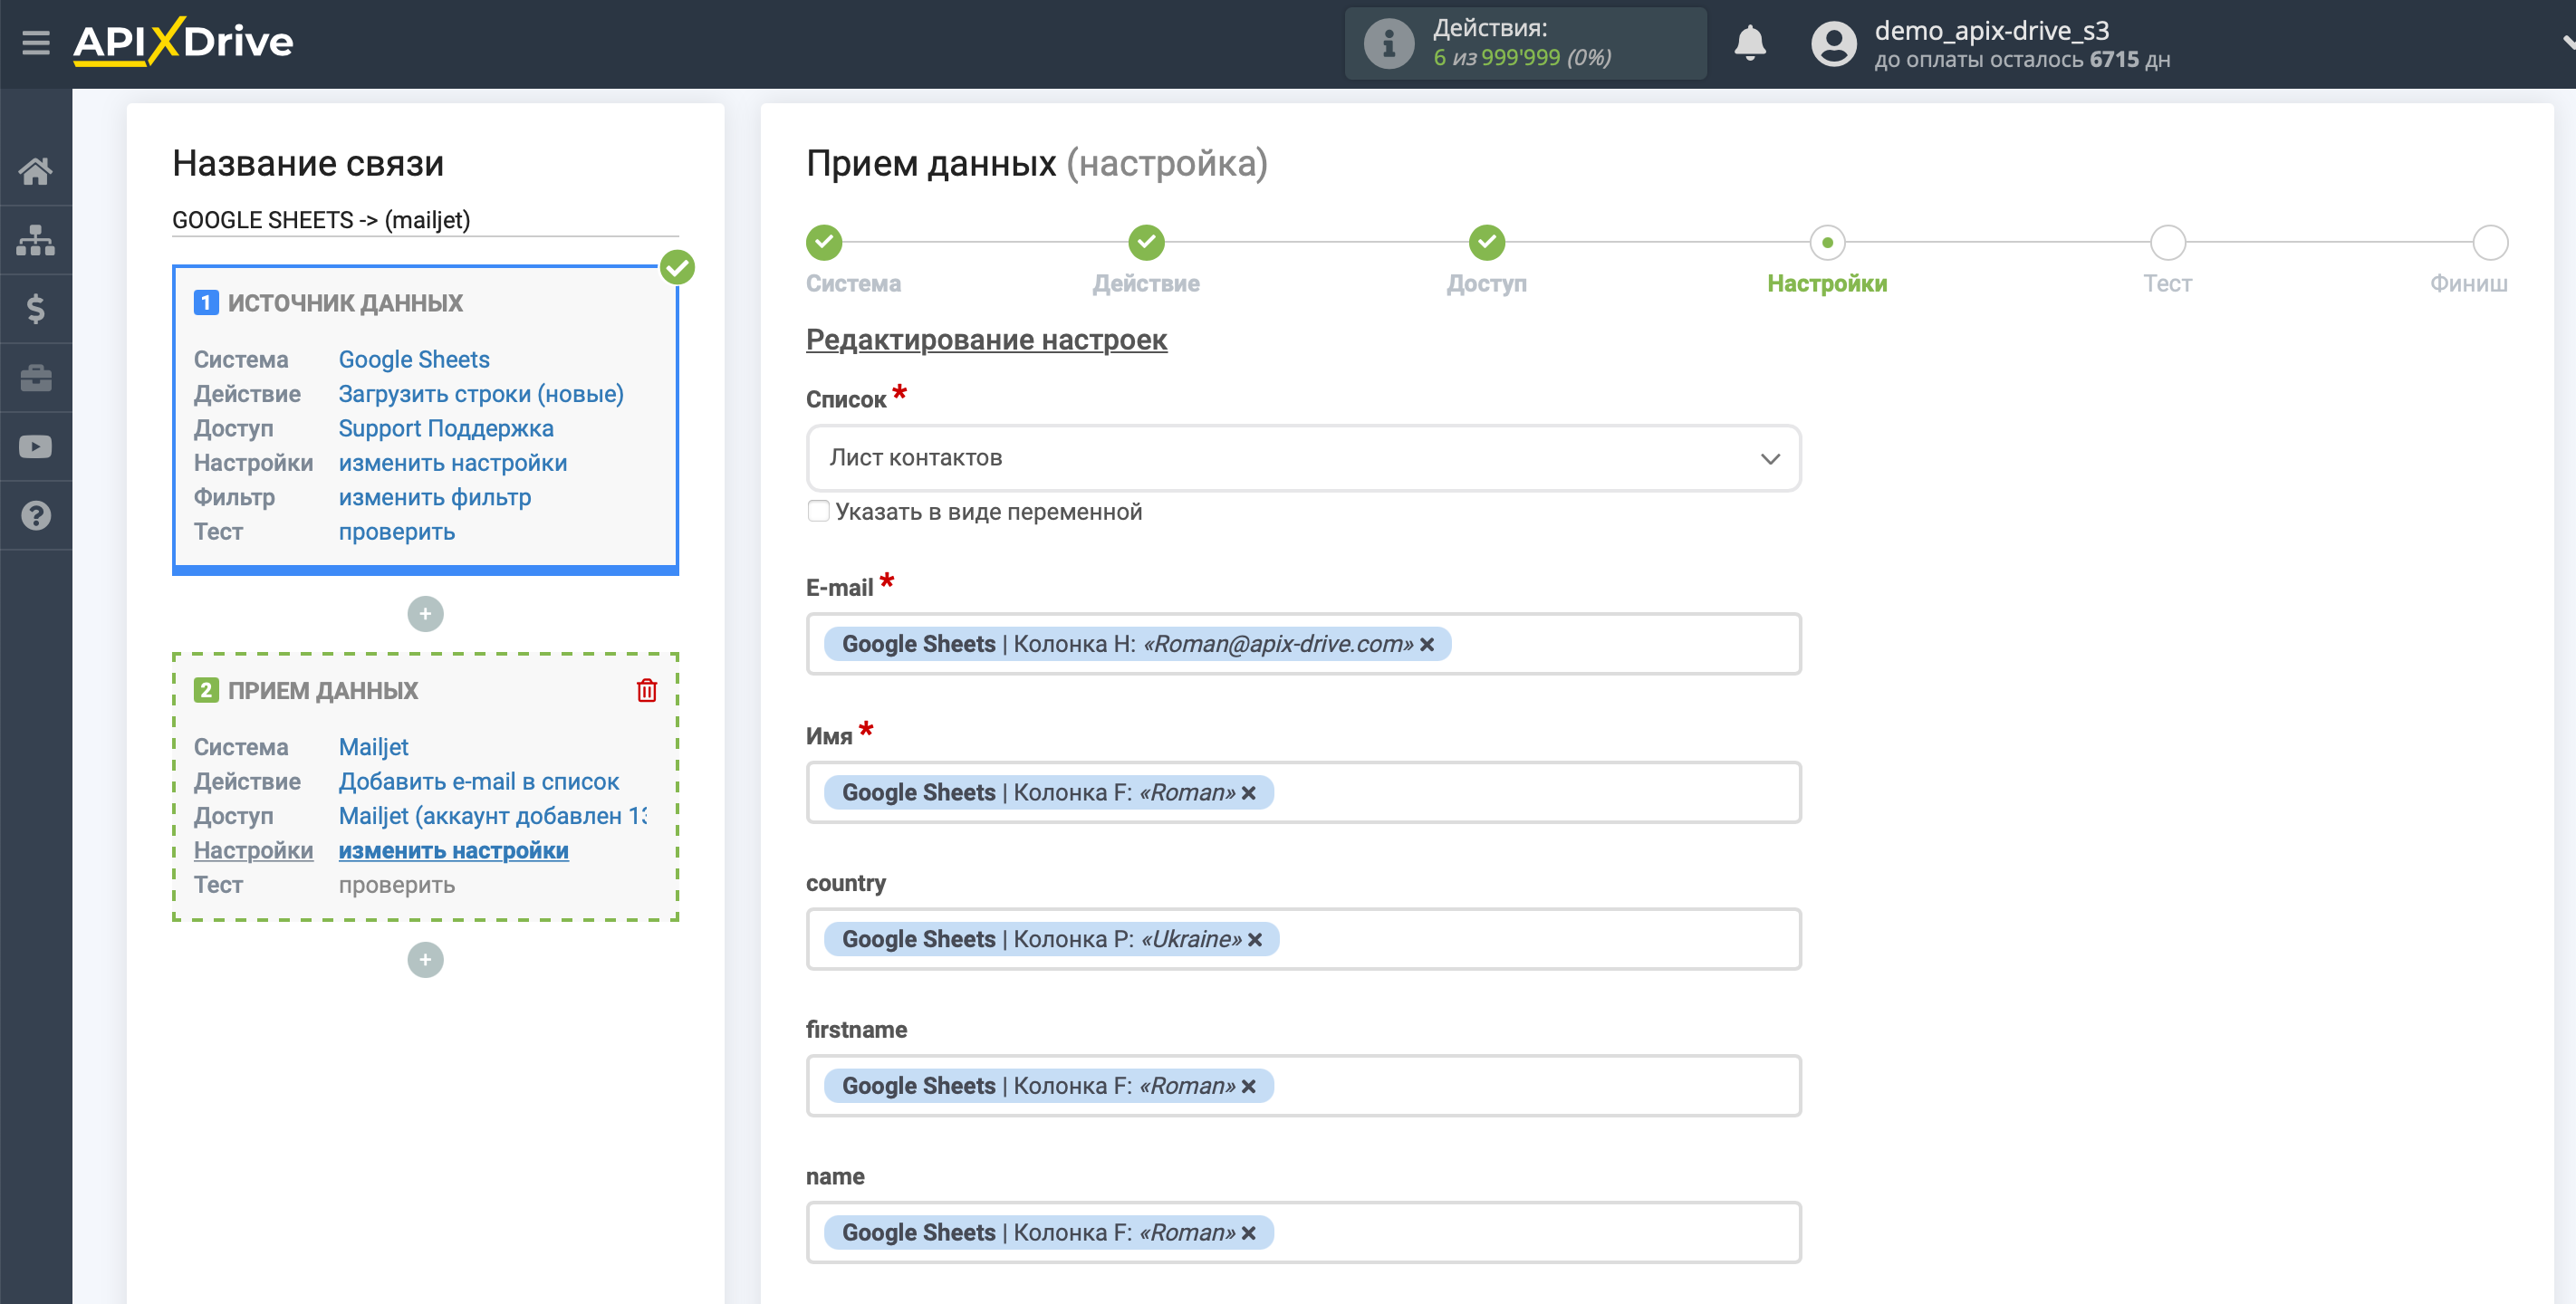Open the hamburger menu
The width and height of the screenshot is (2576, 1304).
coord(36,43)
